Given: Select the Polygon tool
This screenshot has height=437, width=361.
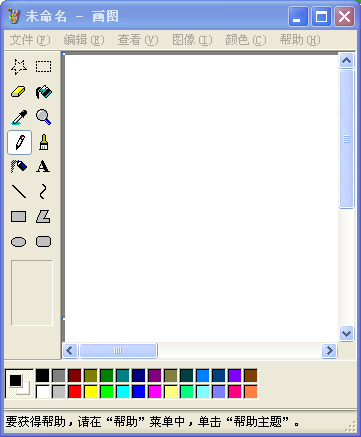Looking at the screenshot, I should 44,217.
